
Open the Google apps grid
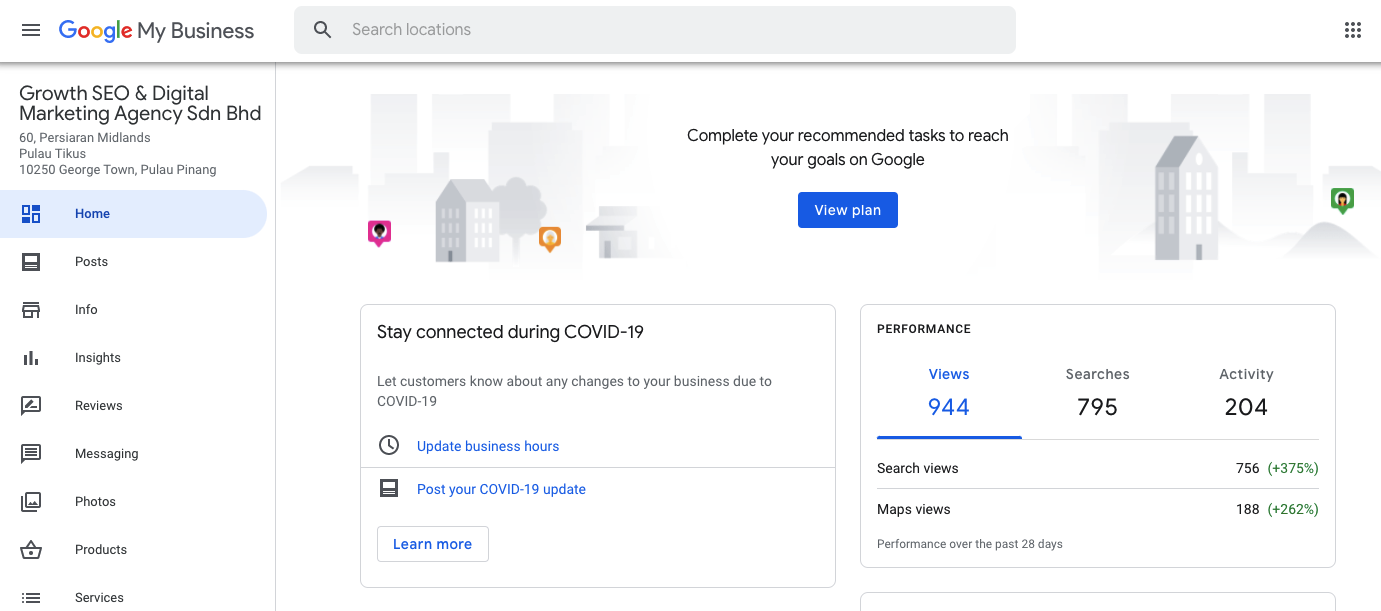(1353, 30)
